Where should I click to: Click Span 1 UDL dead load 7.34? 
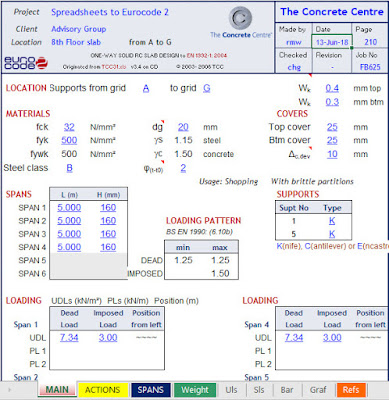click(x=69, y=338)
